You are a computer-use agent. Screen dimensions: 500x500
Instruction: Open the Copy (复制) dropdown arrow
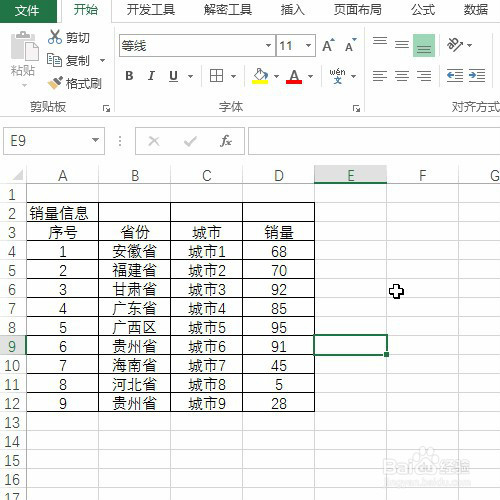click(x=102, y=60)
